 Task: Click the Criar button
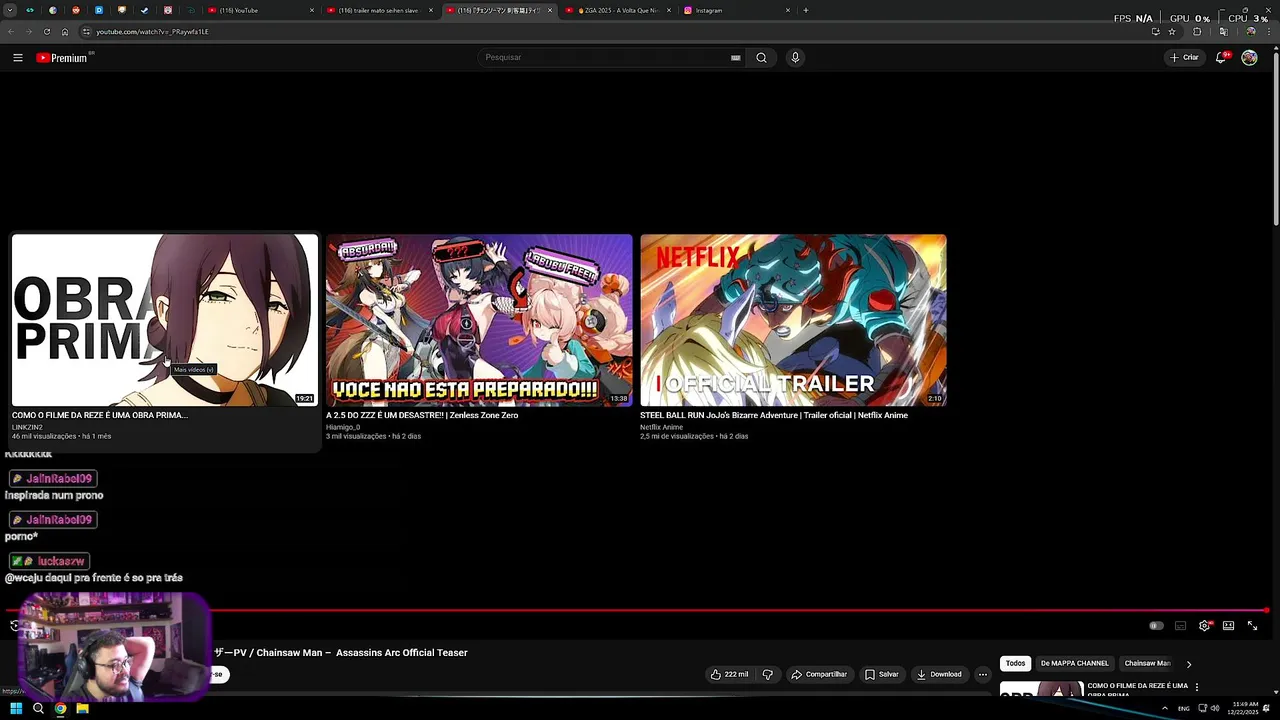(1184, 58)
